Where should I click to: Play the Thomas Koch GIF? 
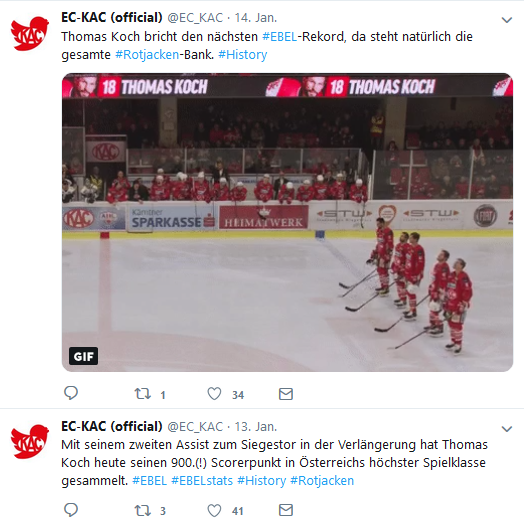(287, 222)
